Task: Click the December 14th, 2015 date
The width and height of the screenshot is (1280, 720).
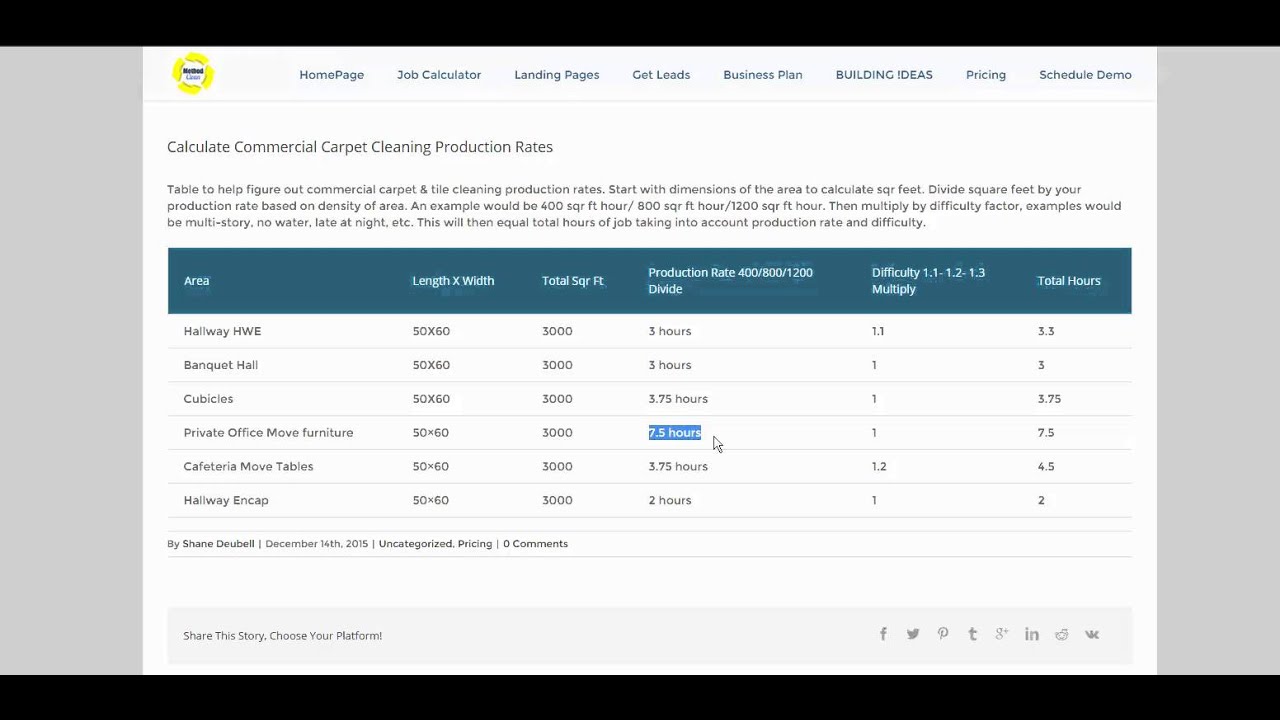Action: [317, 544]
